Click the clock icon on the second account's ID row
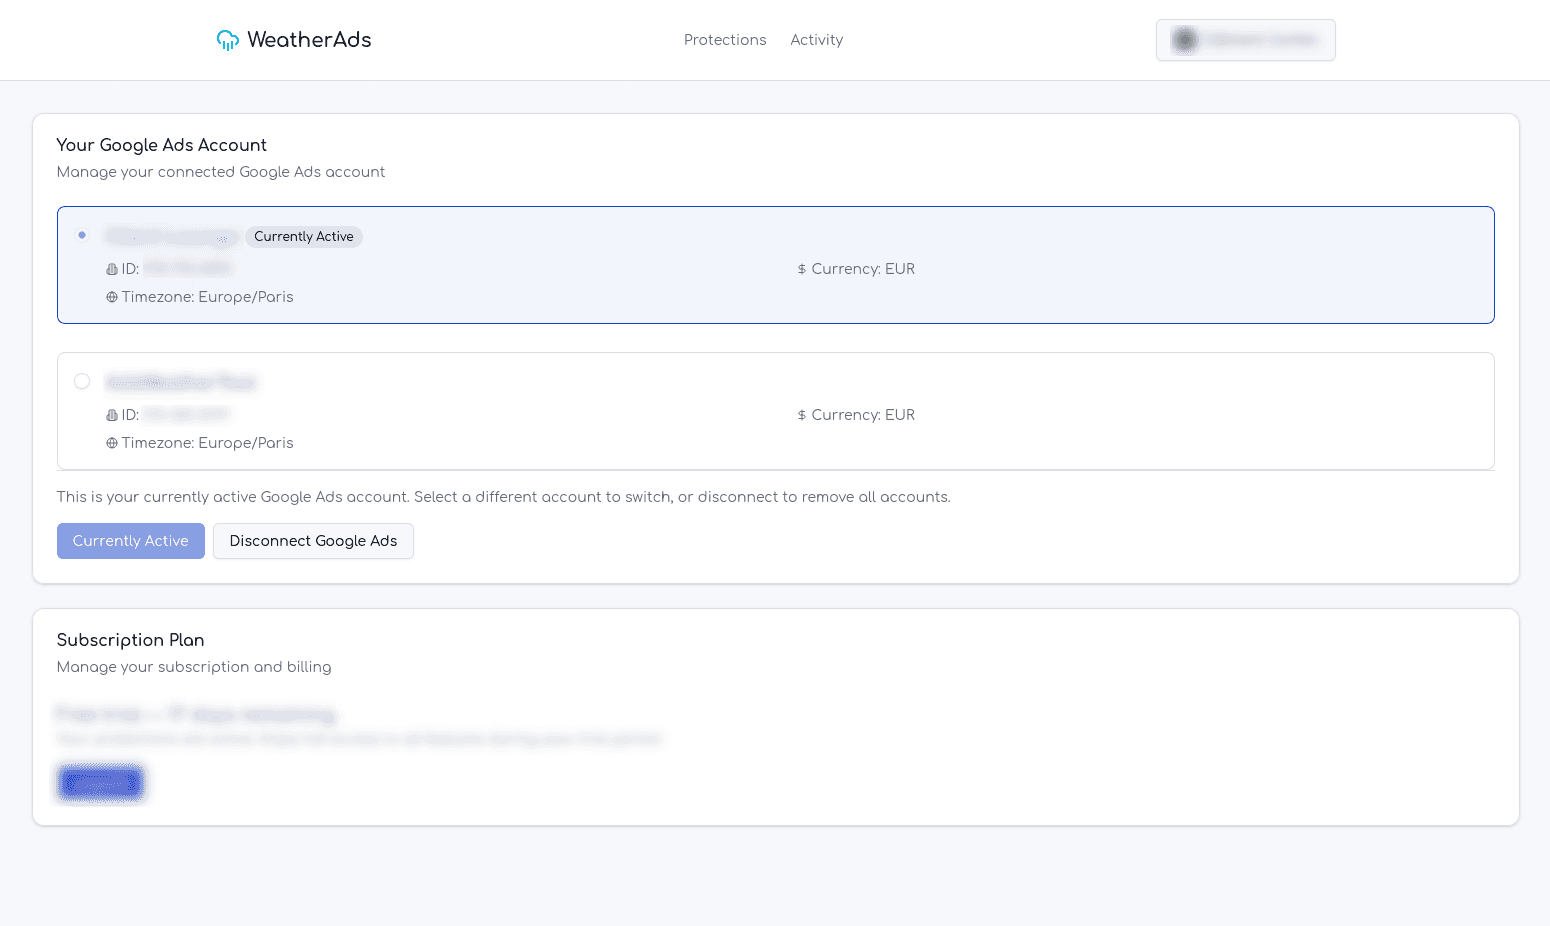The width and height of the screenshot is (1550, 926). tap(111, 414)
